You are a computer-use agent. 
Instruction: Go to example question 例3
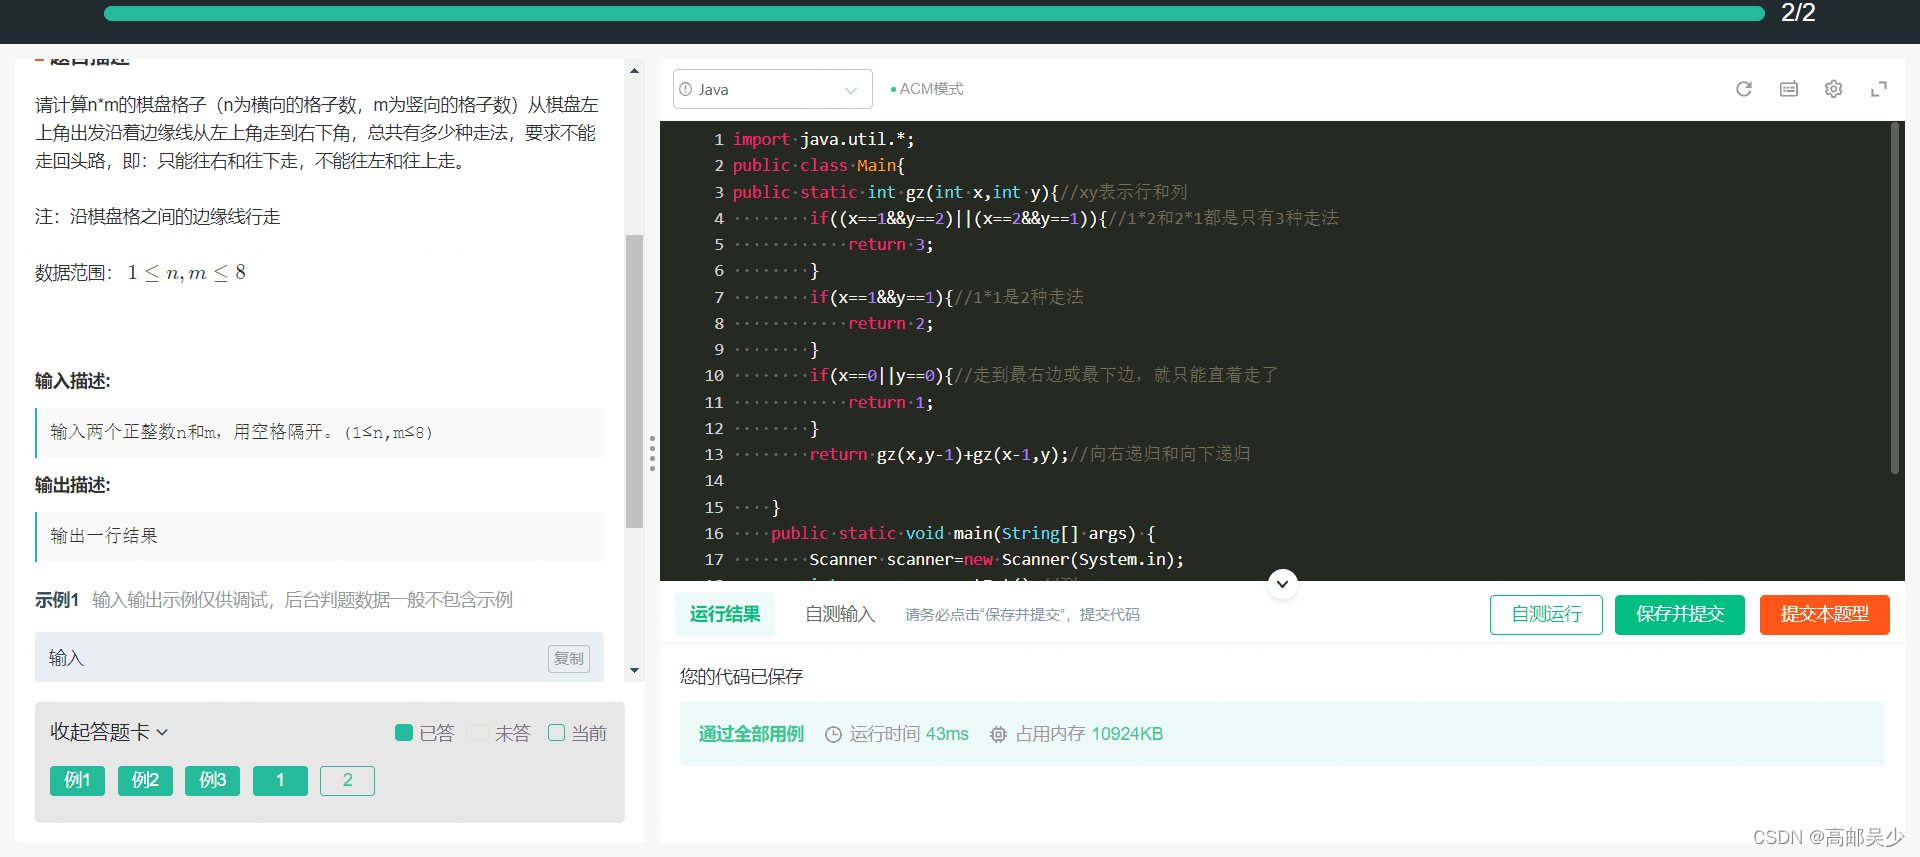(x=212, y=780)
